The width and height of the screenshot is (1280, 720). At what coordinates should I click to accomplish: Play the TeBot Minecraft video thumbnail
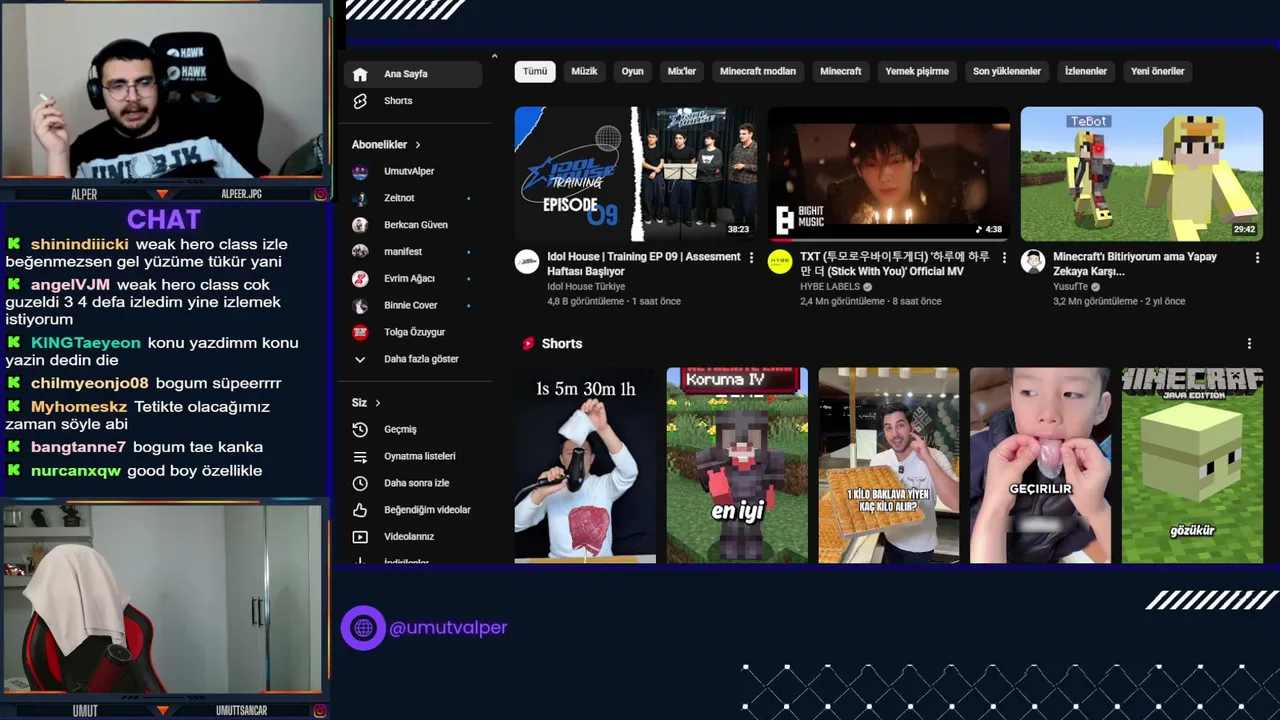coord(1142,174)
